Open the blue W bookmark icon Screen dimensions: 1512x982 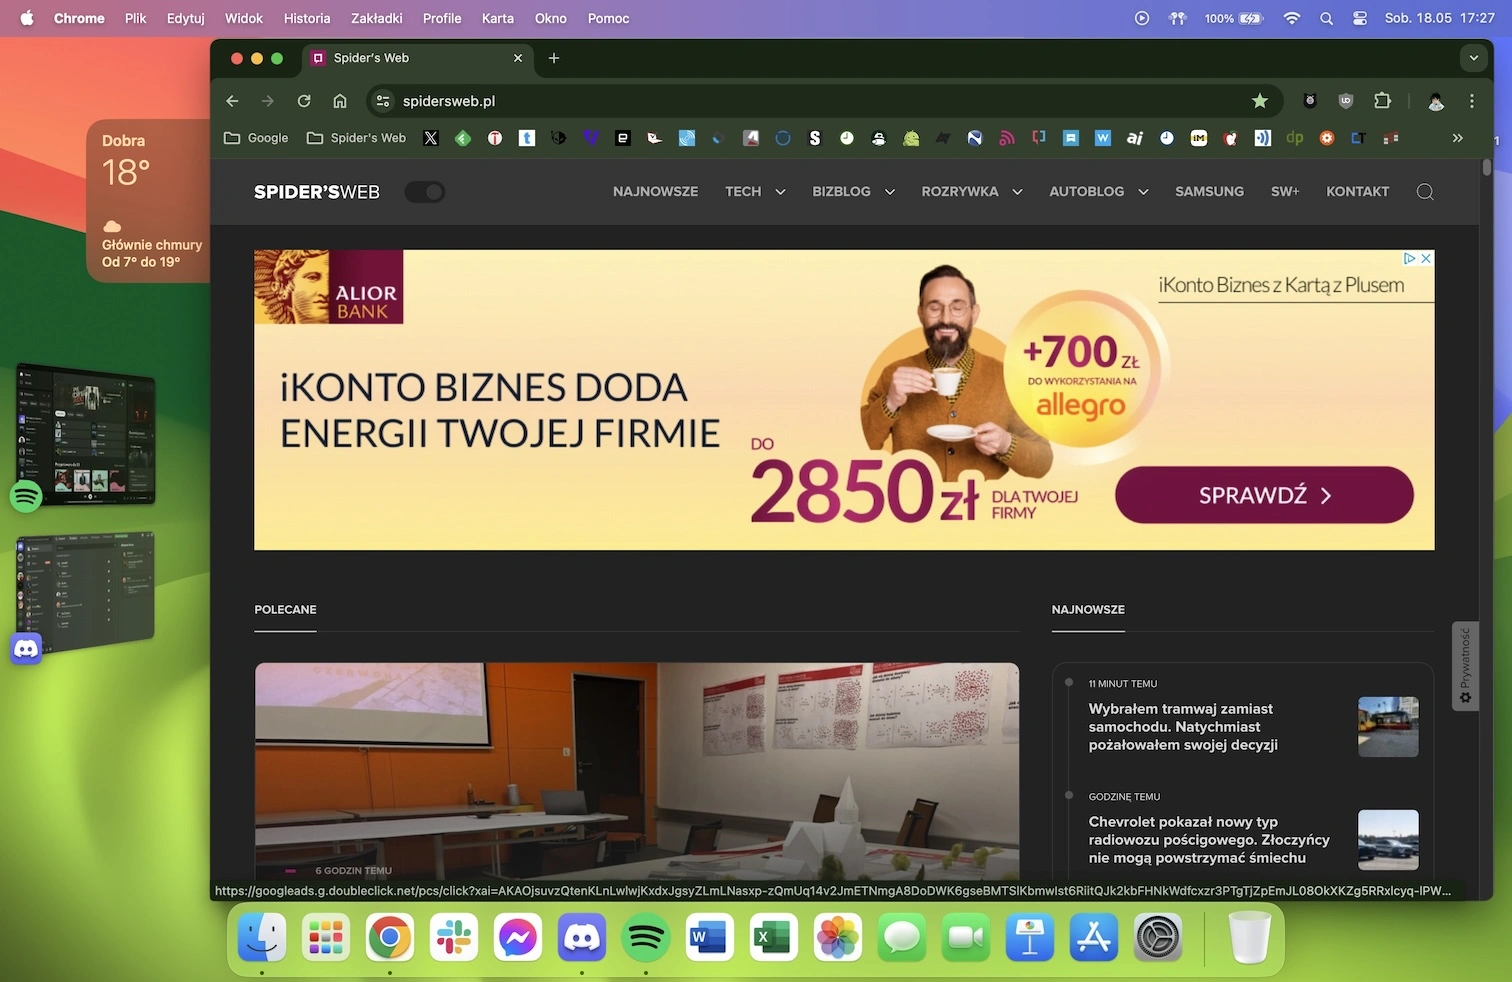1103,138
